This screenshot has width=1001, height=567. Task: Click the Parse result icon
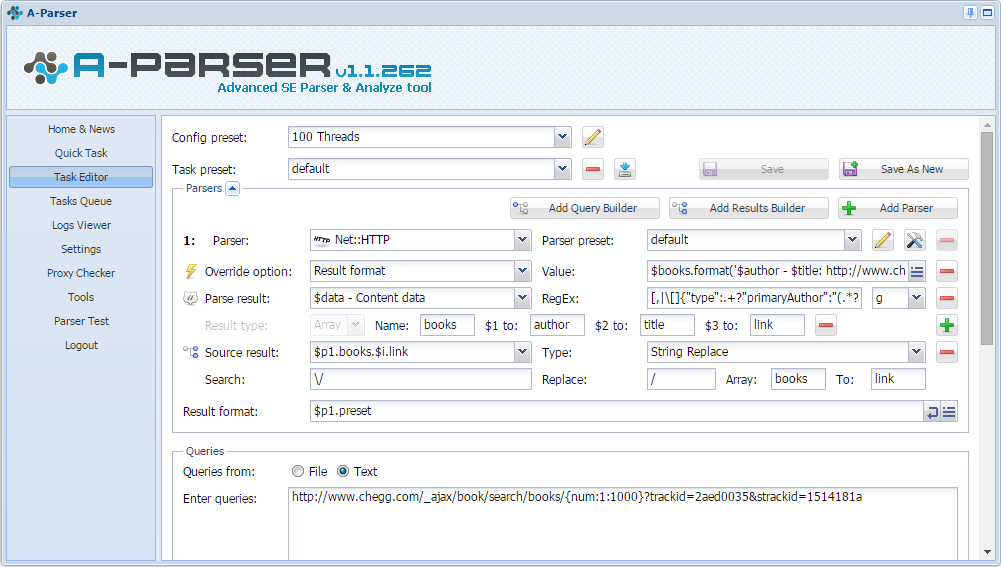tap(190, 298)
